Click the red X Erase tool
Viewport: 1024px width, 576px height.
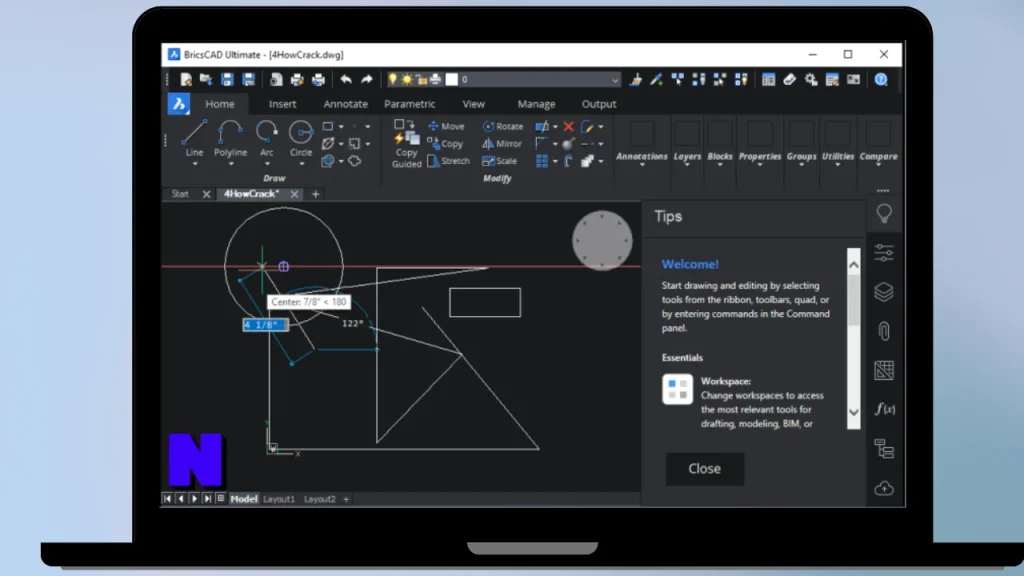(569, 126)
